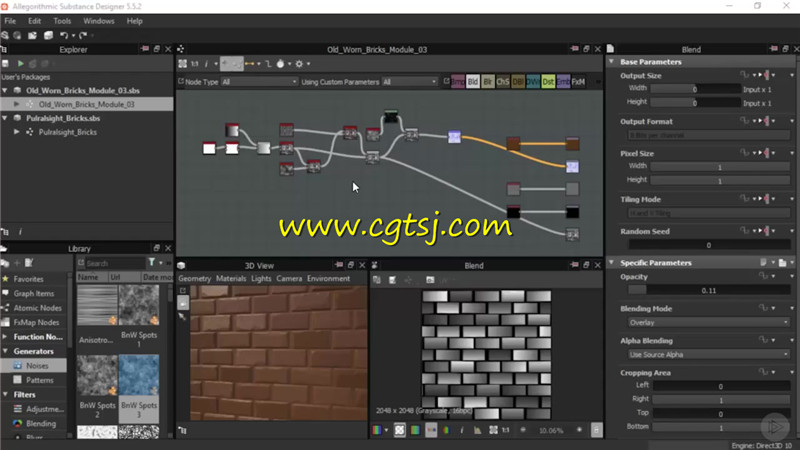Add a Distance (Dst) node

tap(548, 82)
